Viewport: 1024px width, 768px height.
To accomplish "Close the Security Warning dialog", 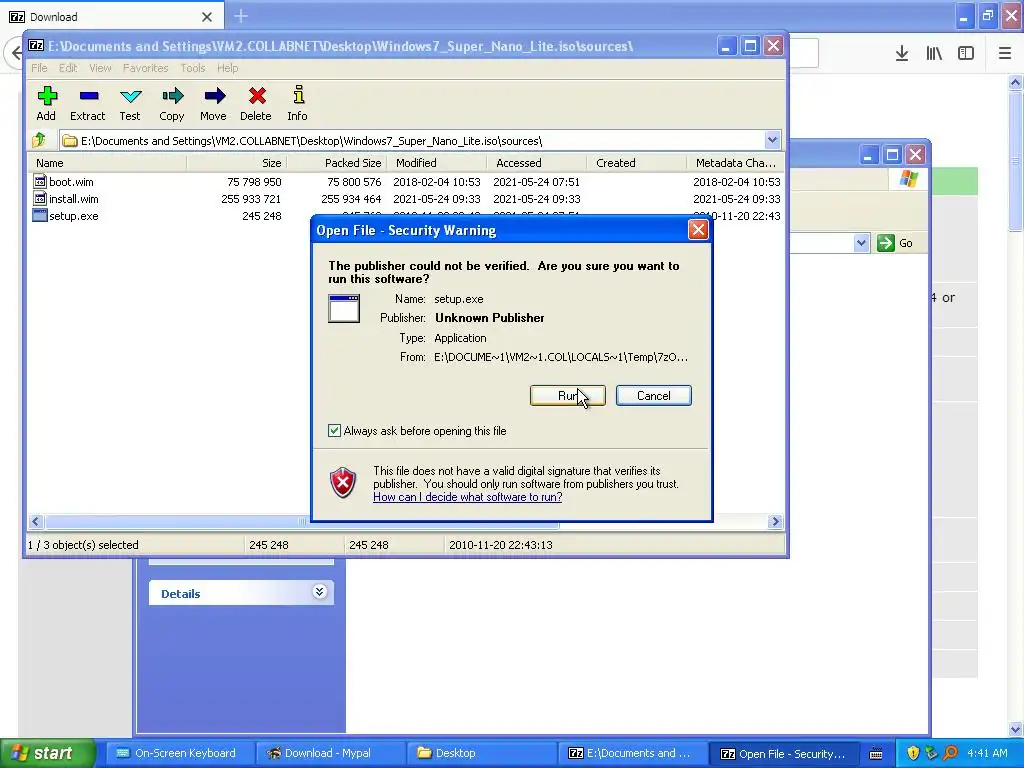I will [698, 229].
